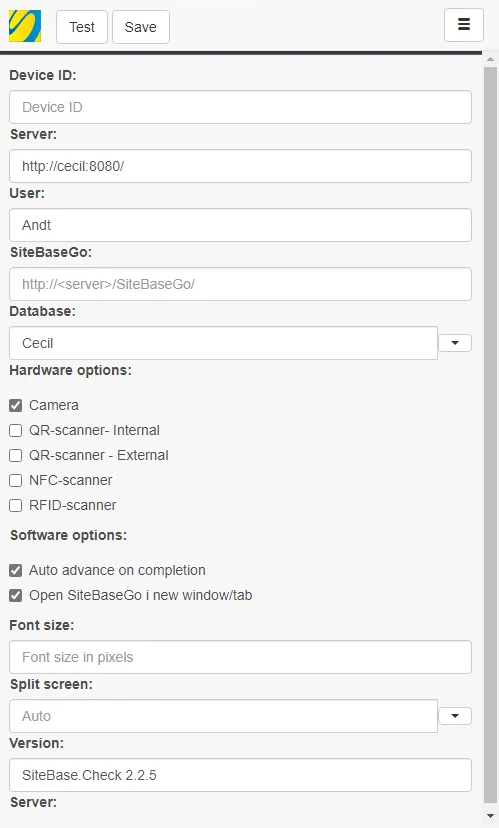Click the Split screen Auto field

[x=223, y=717]
